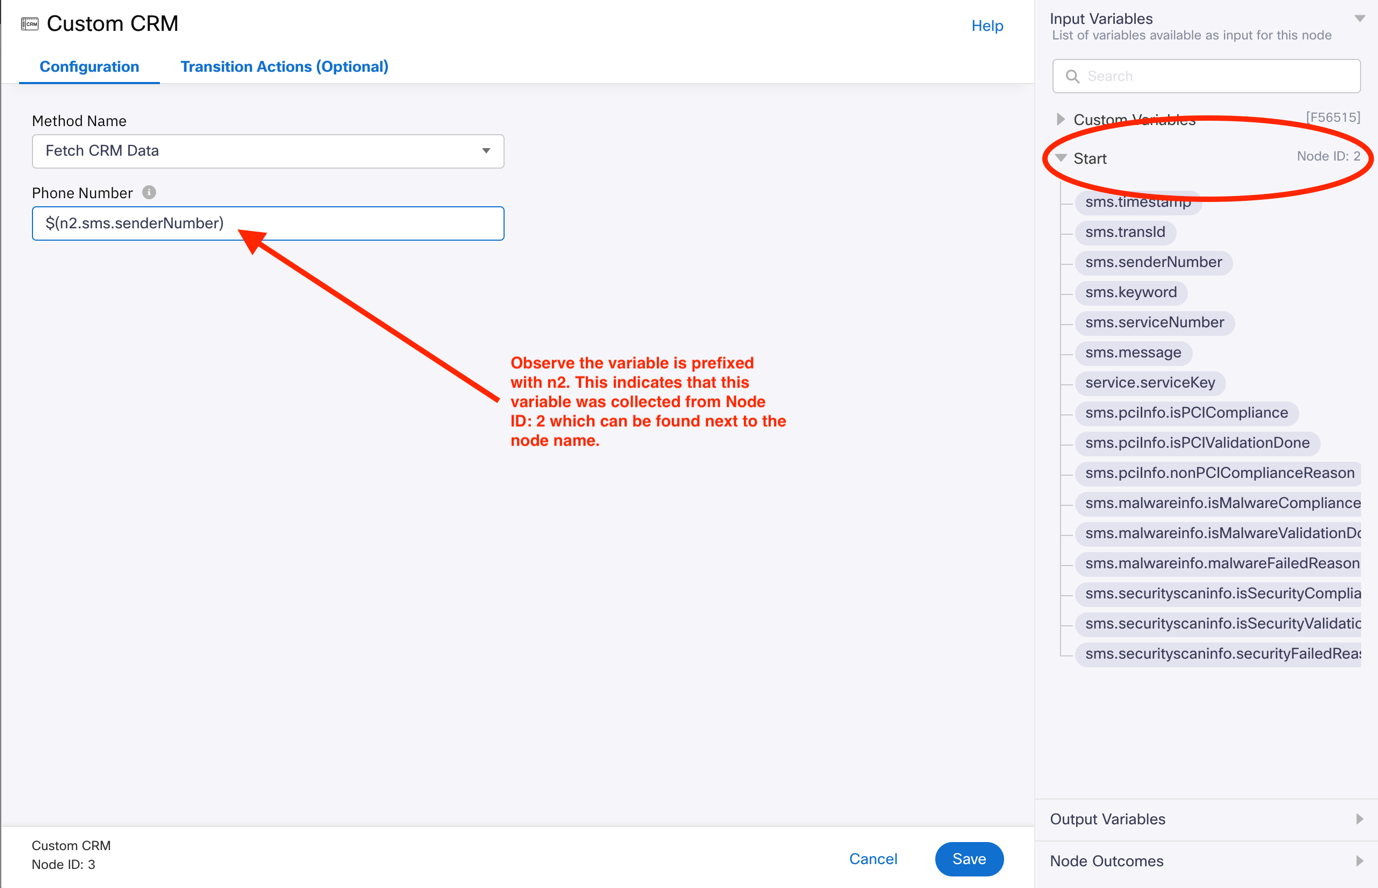Screen dimensions: 1378x888
Task: Click the Custom CRM dialog title
Action: point(112,23)
